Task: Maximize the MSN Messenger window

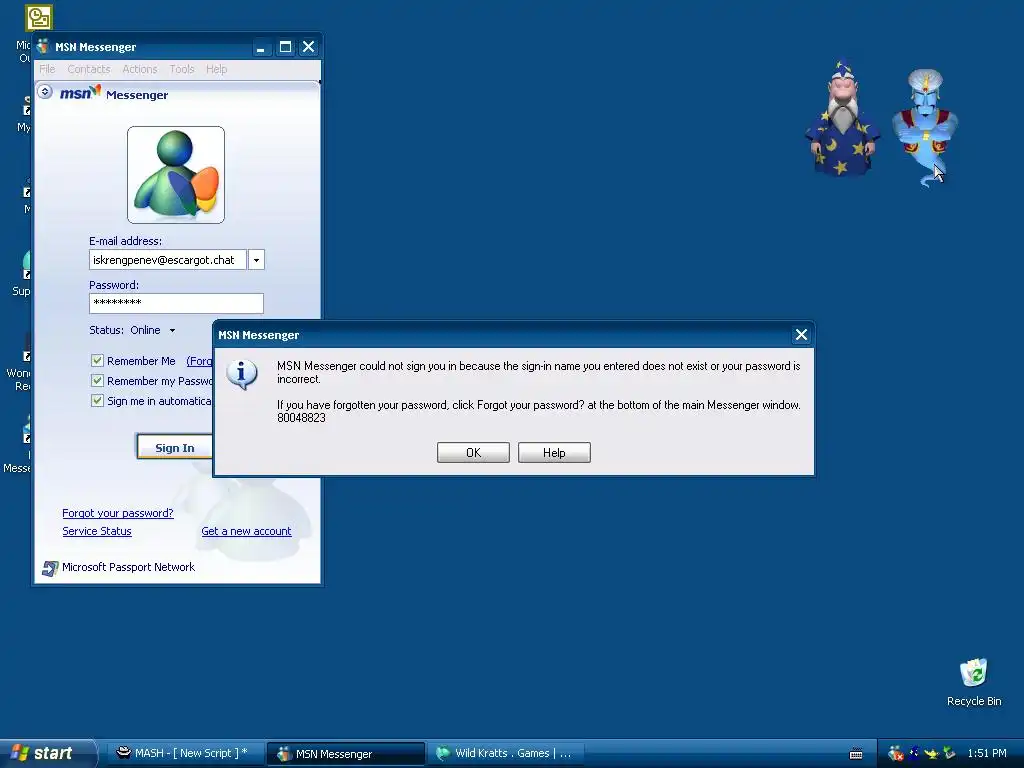Action: click(285, 47)
